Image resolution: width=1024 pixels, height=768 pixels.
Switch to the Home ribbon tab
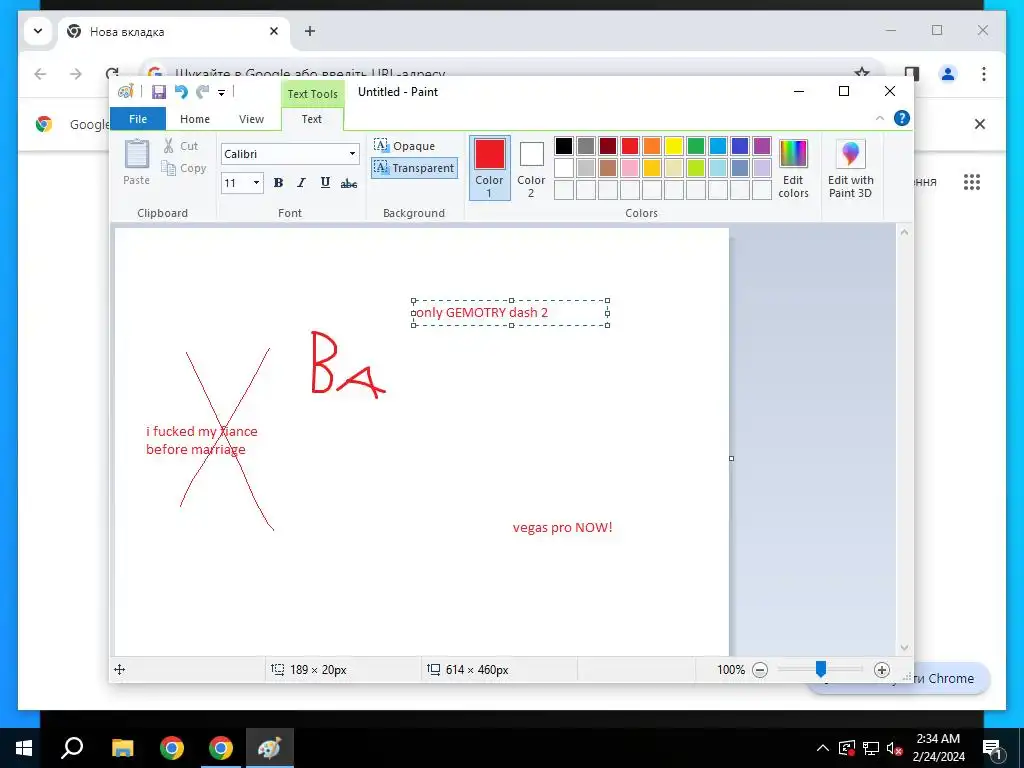(195, 119)
